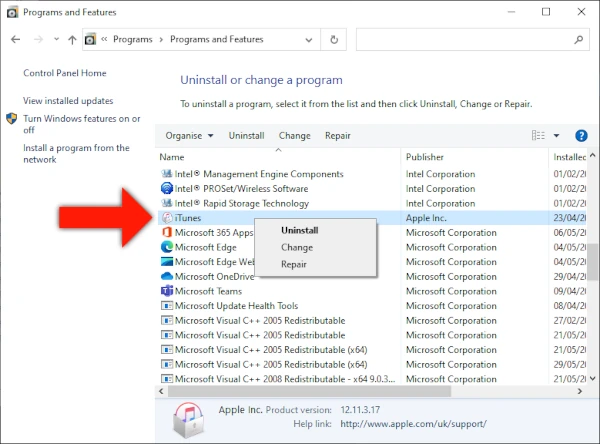Choose Uninstall from the context menu
The image size is (600, 444).
[x=300, y=230]
